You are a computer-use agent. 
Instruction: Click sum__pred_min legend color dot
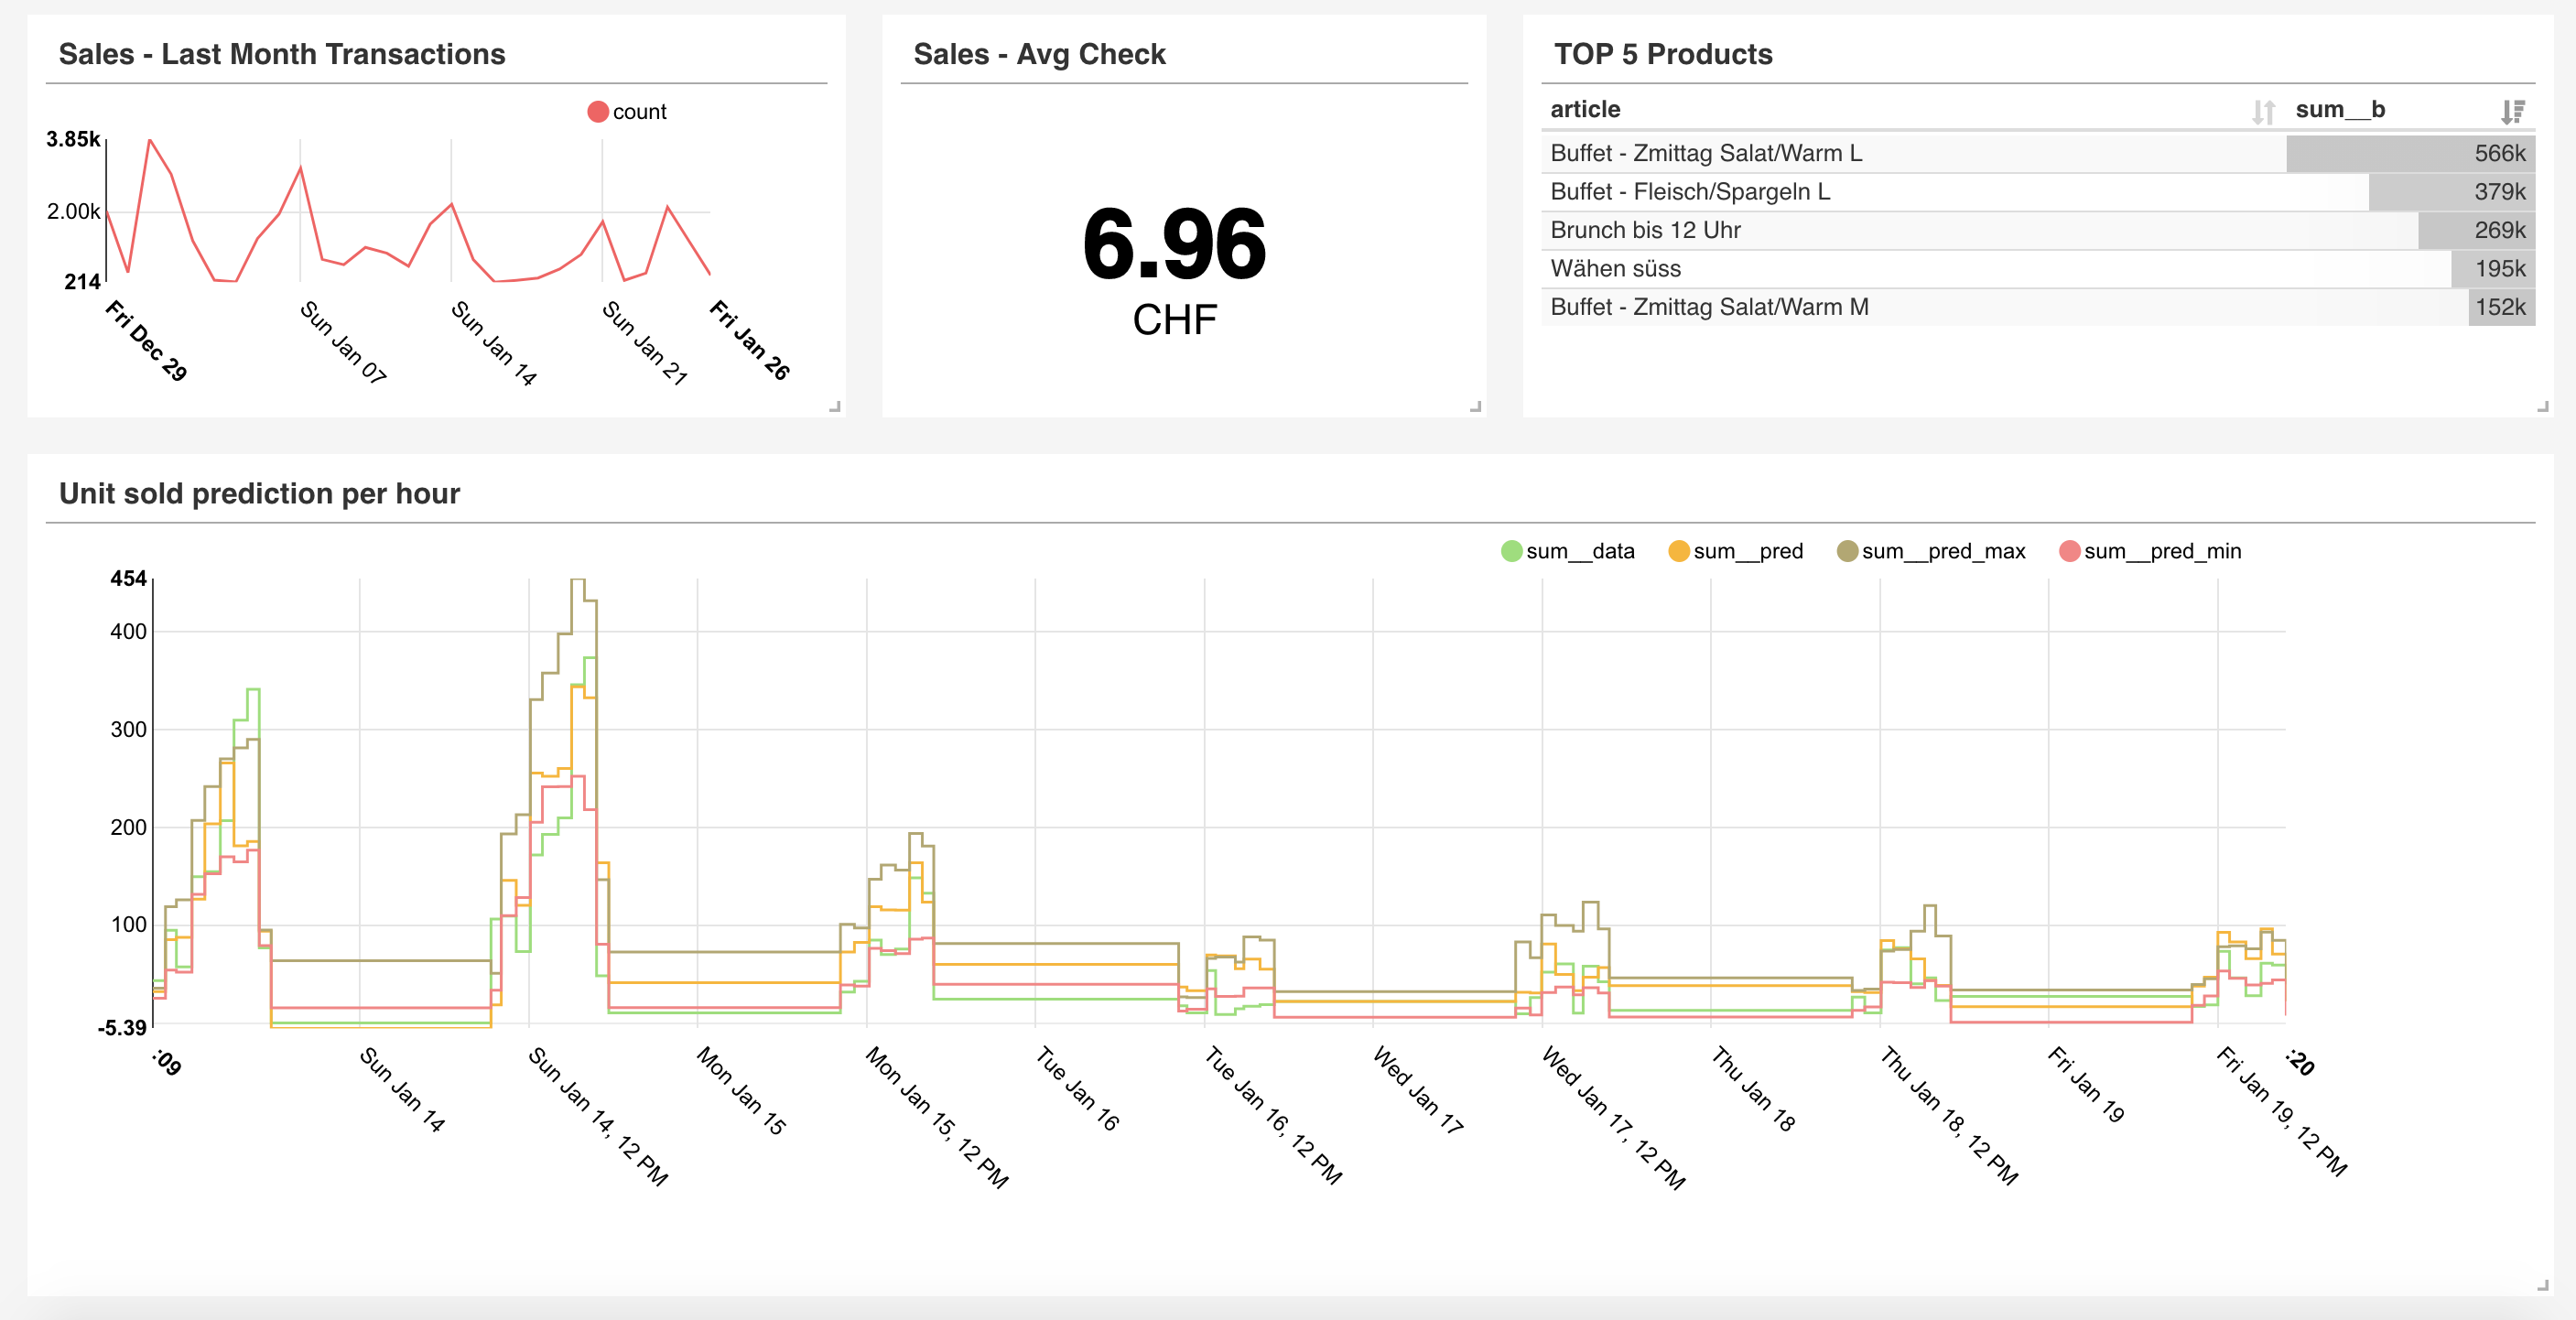[2069, 551]
